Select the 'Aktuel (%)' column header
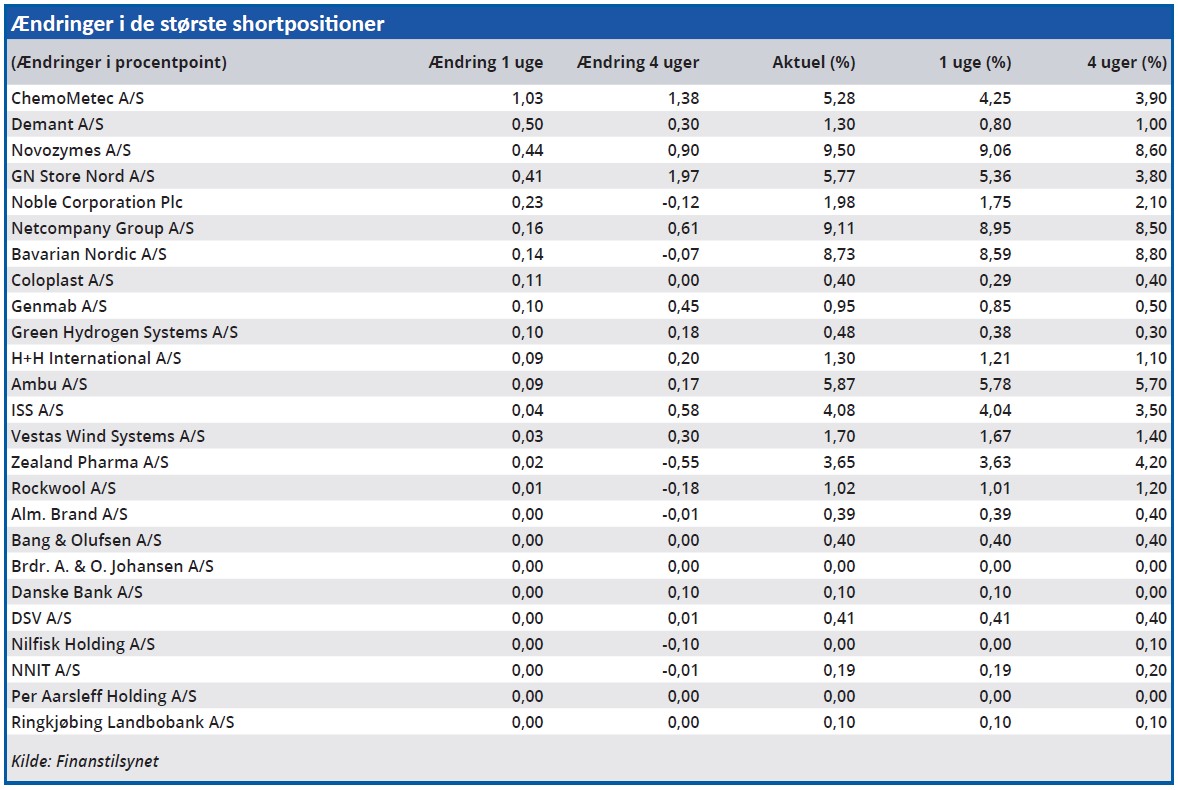 point(813,62)
